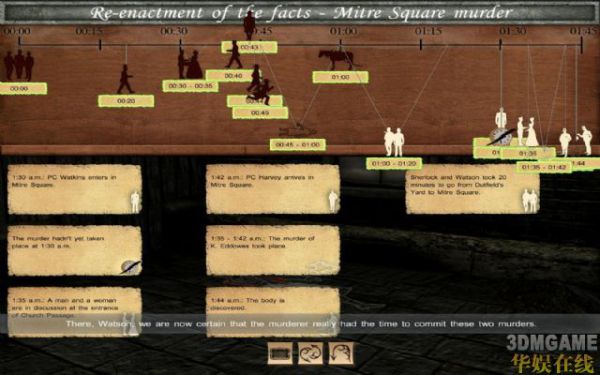Image resolution: width=600 pixels, height=375 pixels.
Task: Select the lying body silhouette above 00:45 - 01:00
Action: pos(298,131)
